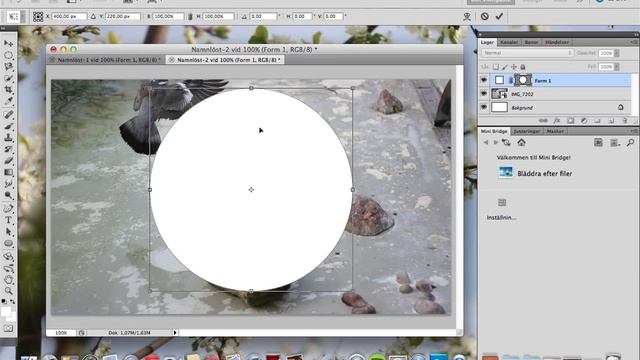Switch to warp mode icon

[x=467, y=16]
